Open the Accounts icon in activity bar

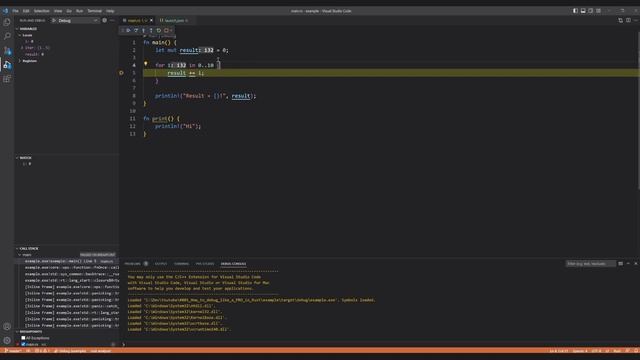point(7,326)
